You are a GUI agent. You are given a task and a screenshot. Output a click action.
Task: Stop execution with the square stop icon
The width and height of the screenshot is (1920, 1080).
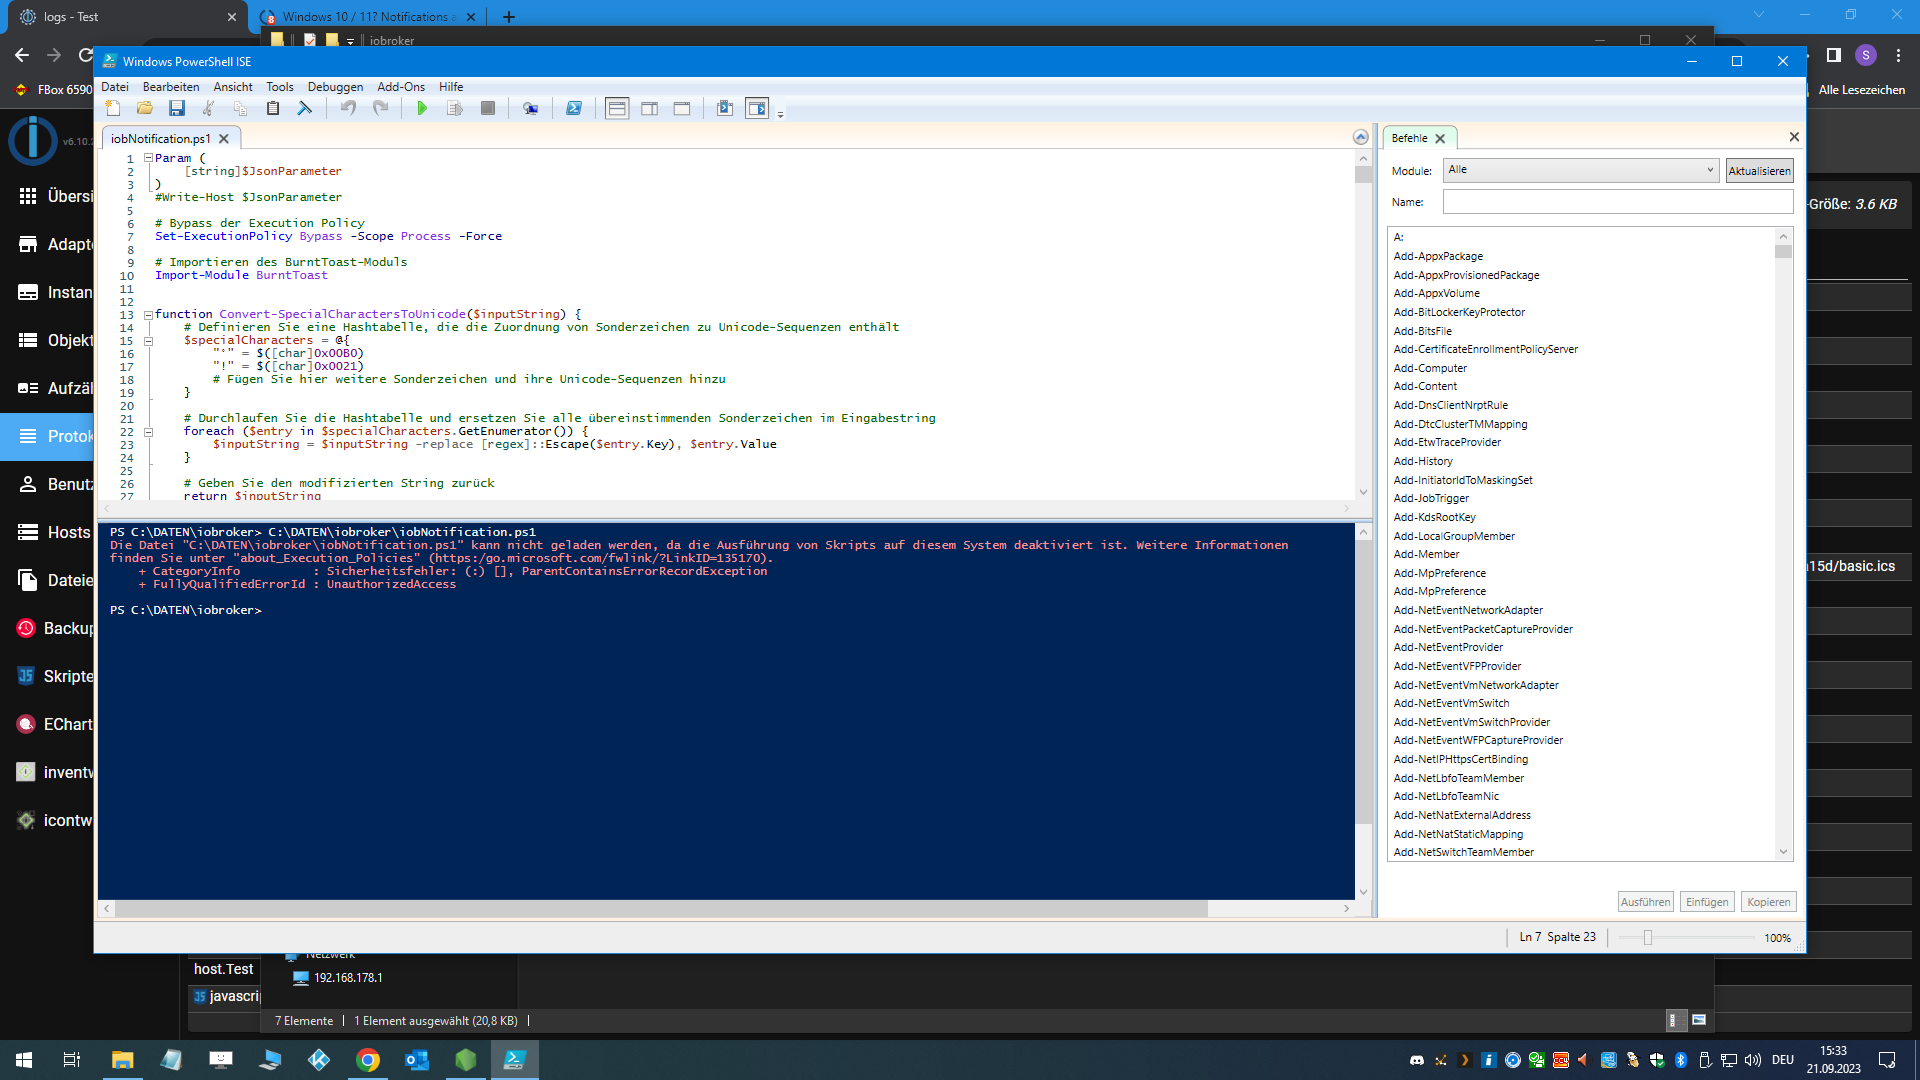coord(488,108)
